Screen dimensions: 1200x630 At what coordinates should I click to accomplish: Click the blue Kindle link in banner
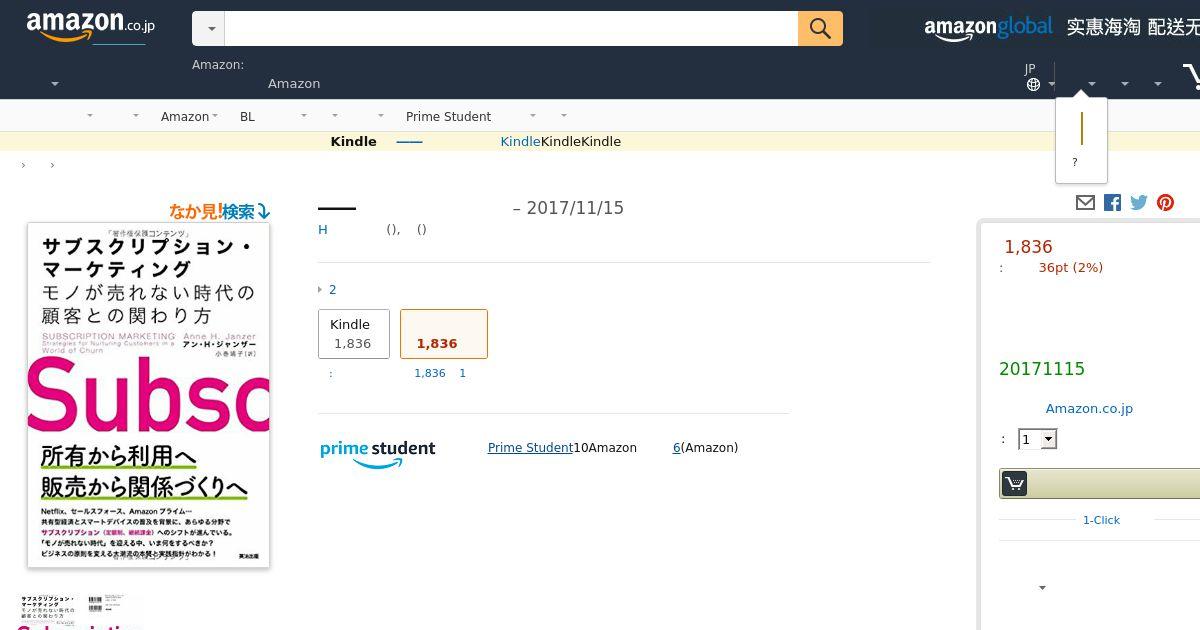pos(520,142)
